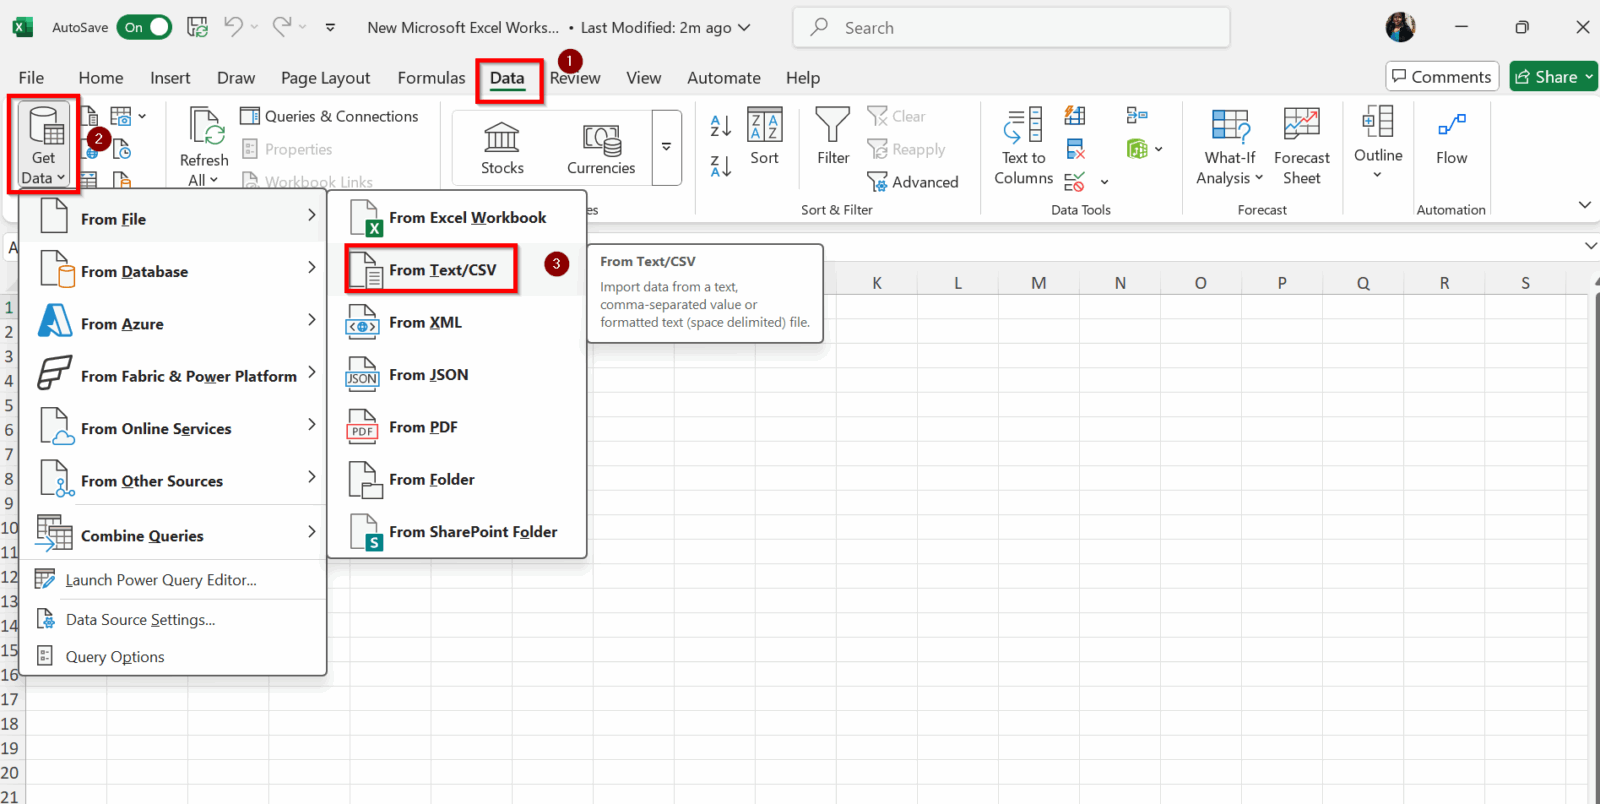Click inside the Search box
The width and height of the screenshot is (1600, 804).
[1010, 28]
